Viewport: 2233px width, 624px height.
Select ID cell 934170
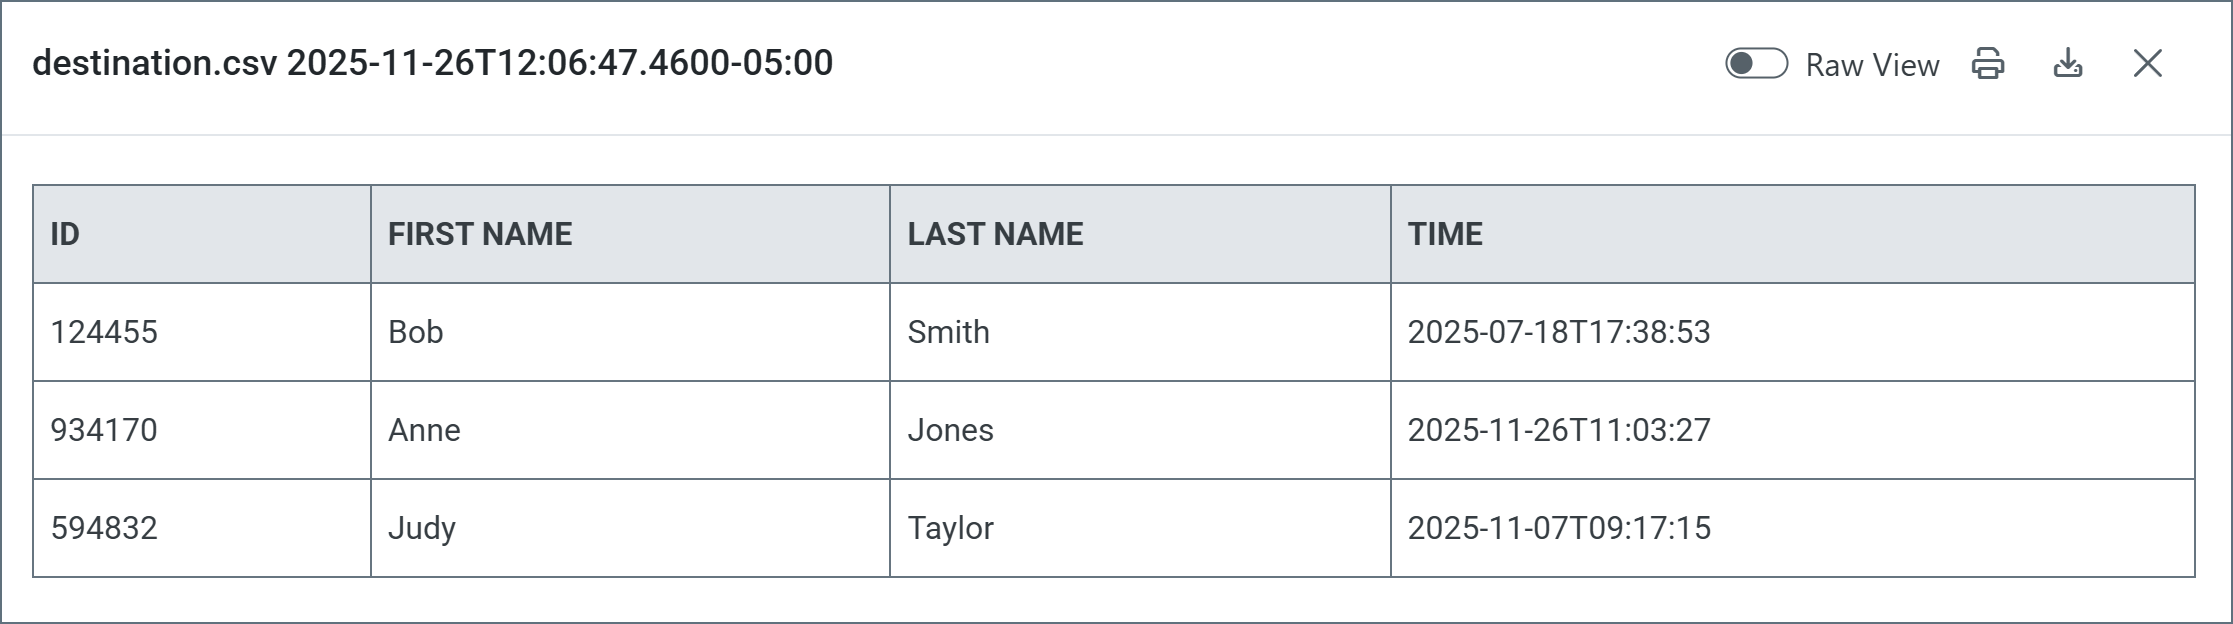(x=104, y=430)
